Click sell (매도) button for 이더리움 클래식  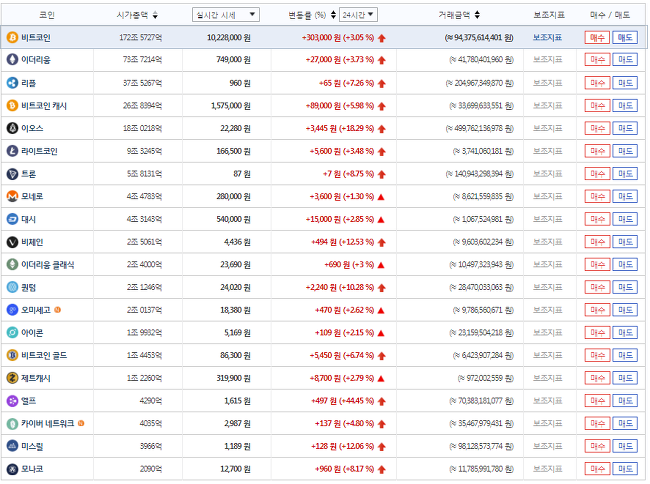click(x=625, y=264)
